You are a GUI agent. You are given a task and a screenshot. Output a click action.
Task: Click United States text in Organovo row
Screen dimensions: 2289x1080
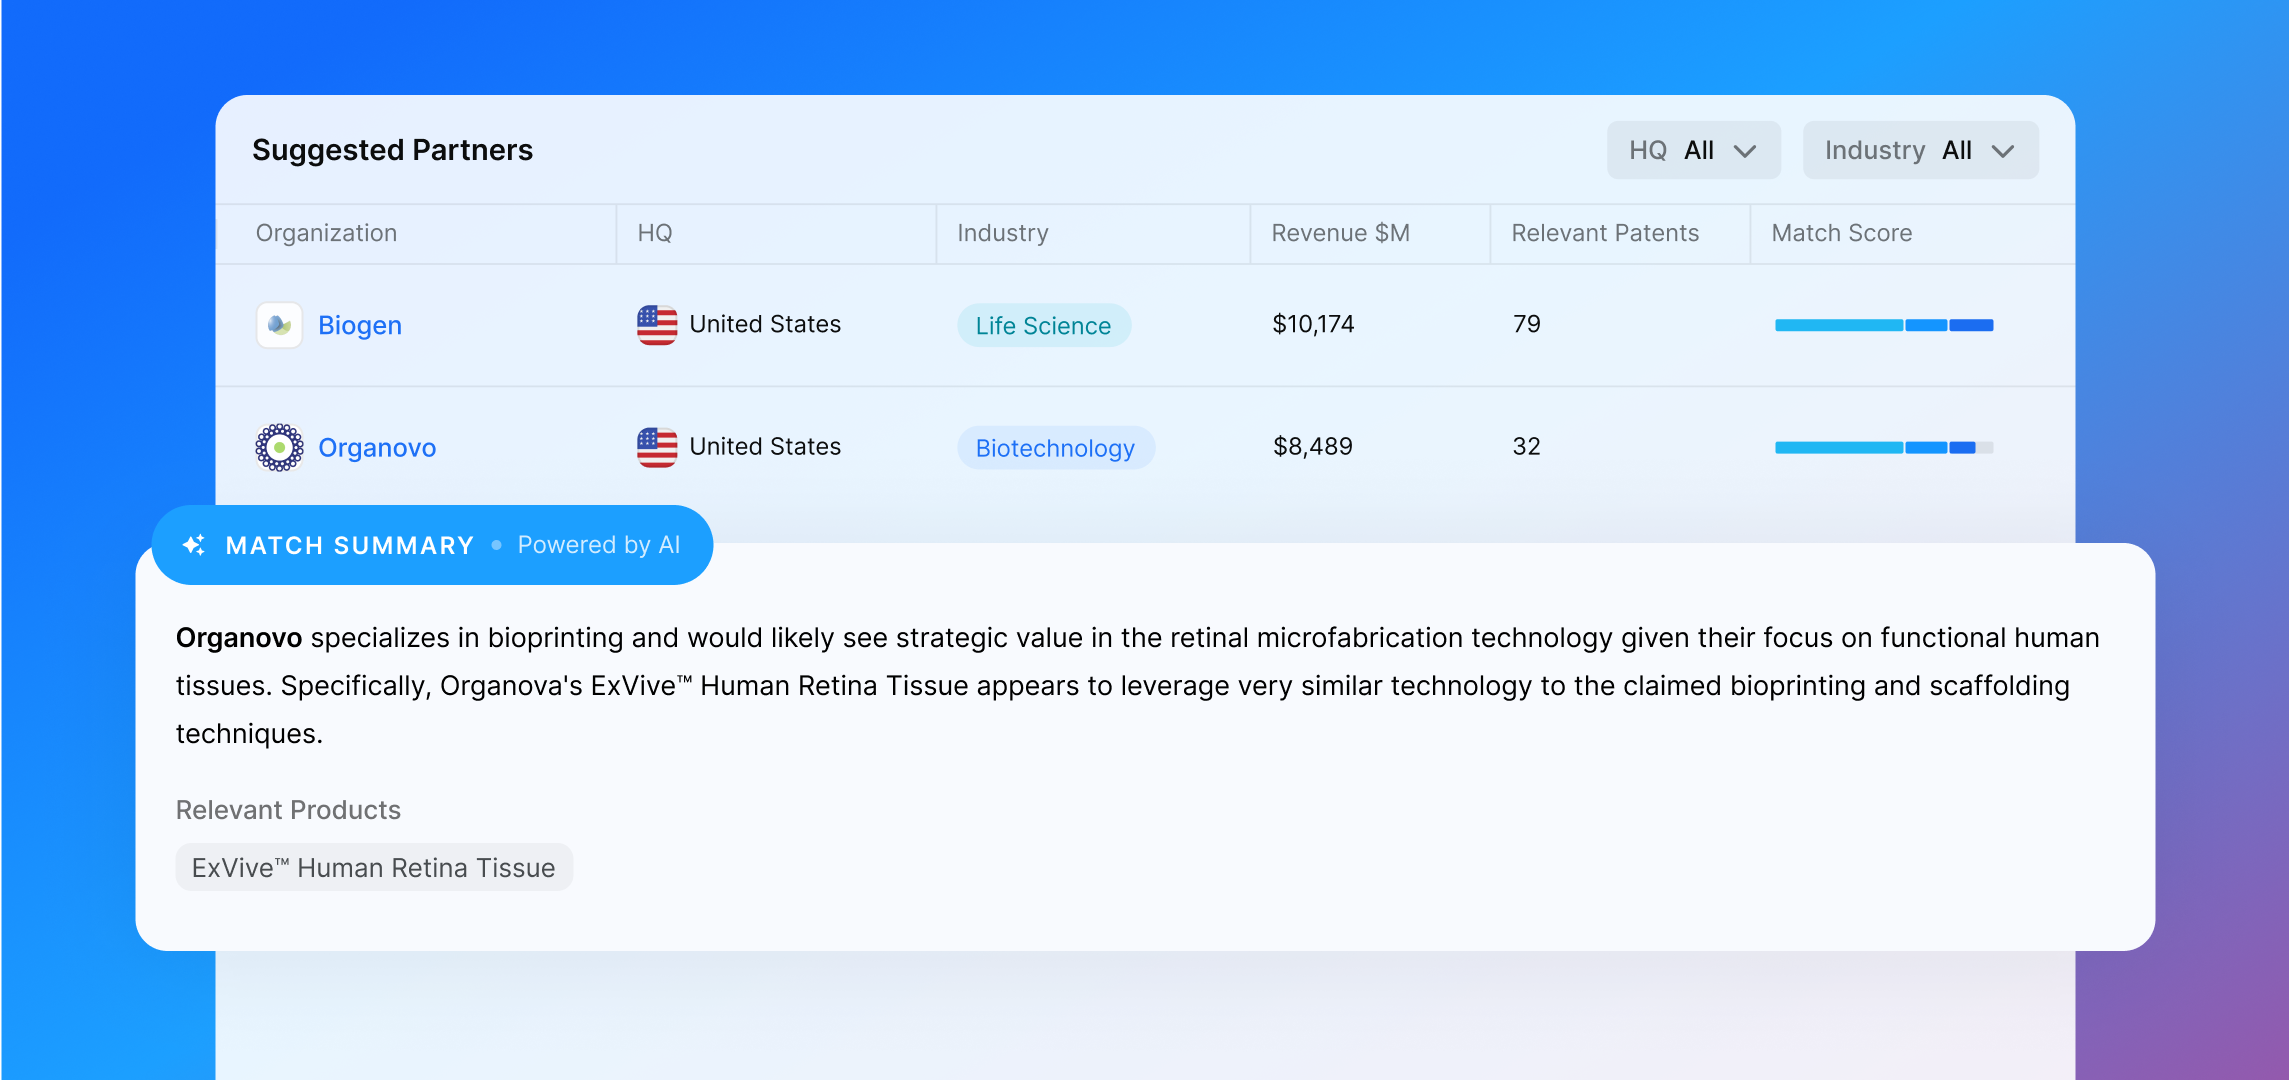tap(765, 446)
